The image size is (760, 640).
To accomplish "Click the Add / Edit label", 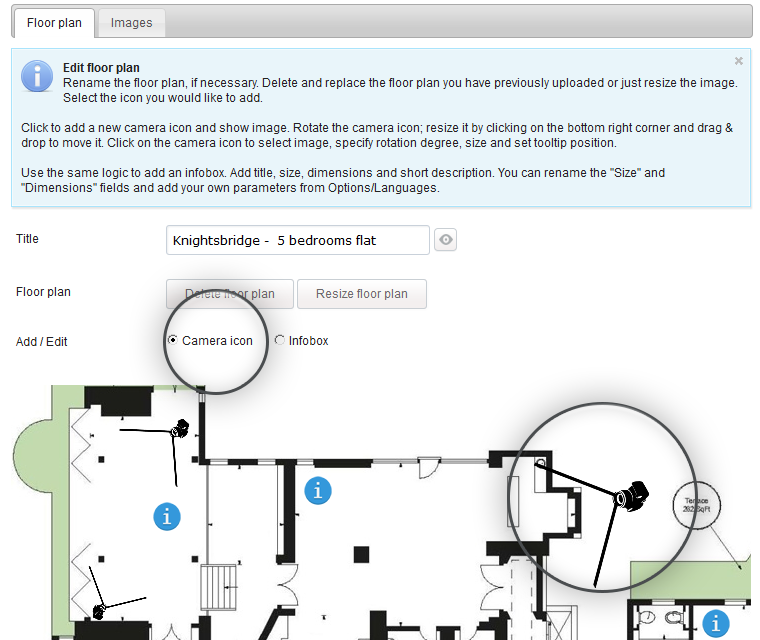I will (x=42, y=342).
